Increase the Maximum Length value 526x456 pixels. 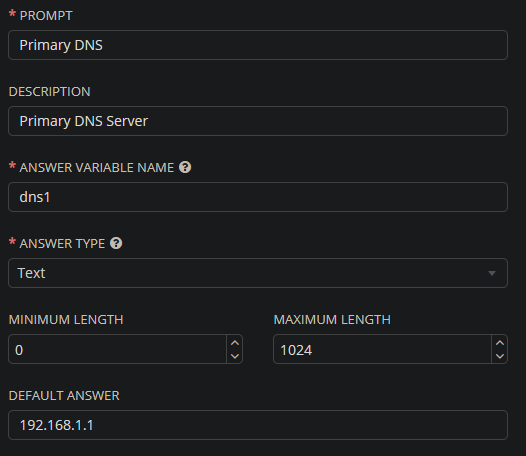point(500,343)
